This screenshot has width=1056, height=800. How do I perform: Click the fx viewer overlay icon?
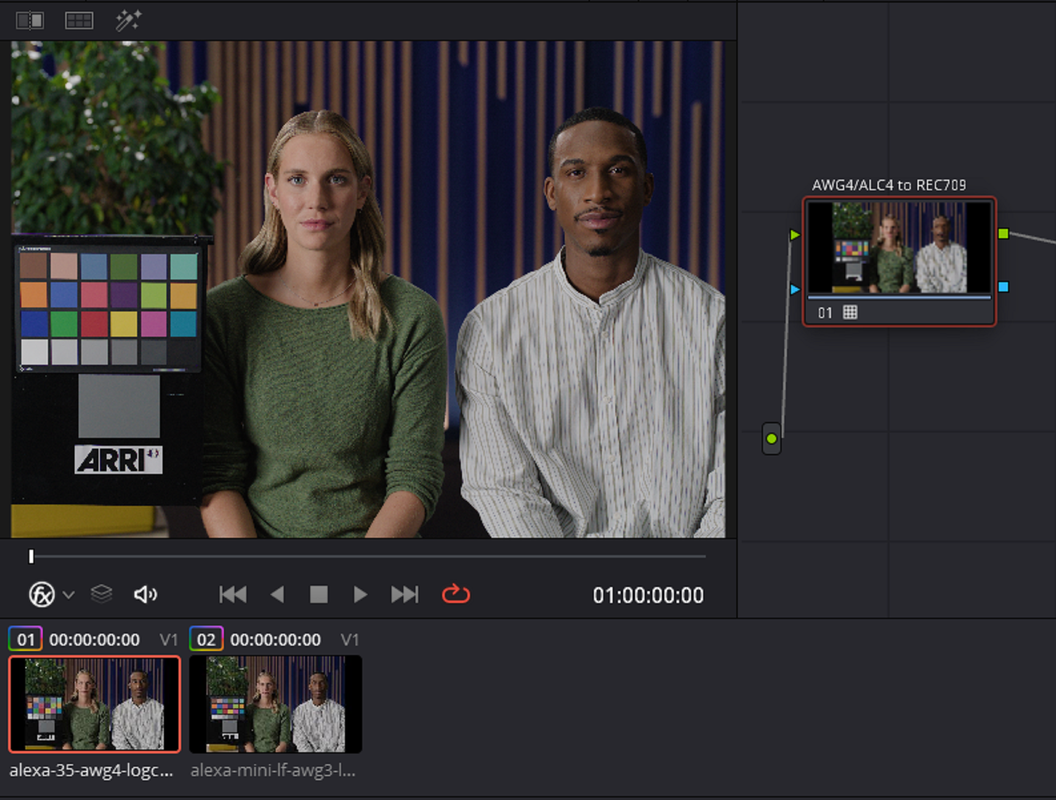(42, 595)
